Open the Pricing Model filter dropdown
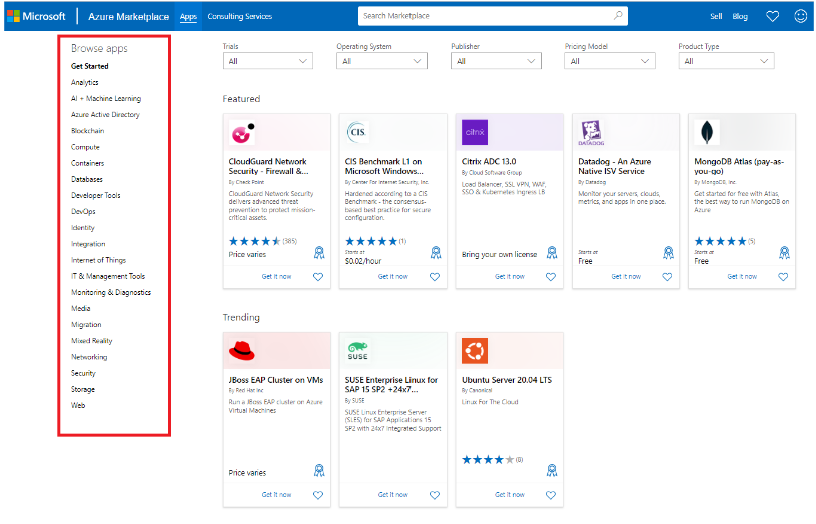The image size is (816, 524). coord(610,61)
